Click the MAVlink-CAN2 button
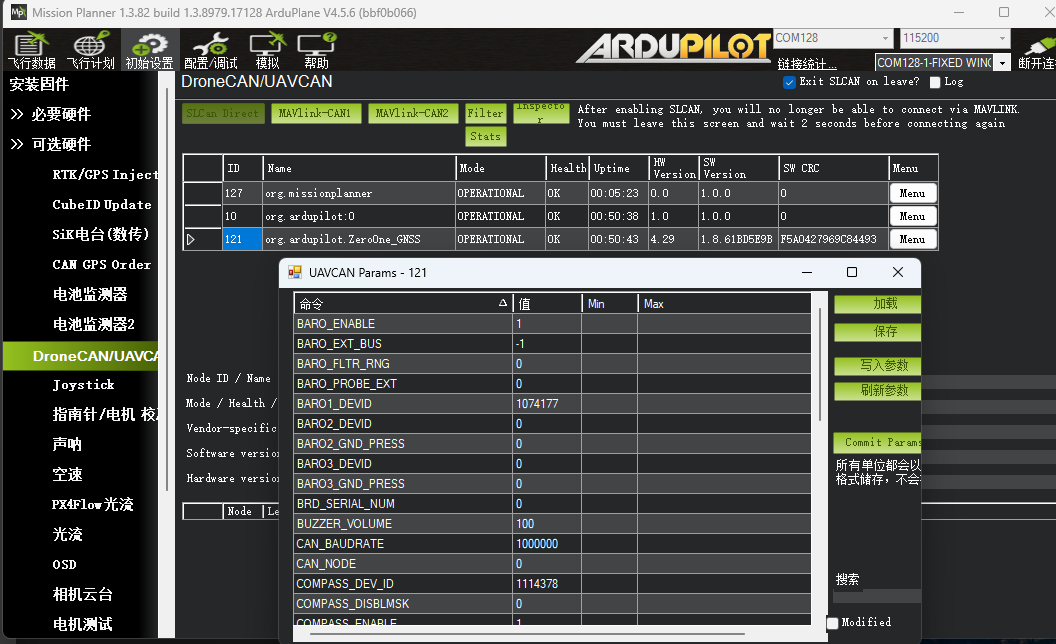The width and height of the screenshot is (1056, 644). pos(412,113)
